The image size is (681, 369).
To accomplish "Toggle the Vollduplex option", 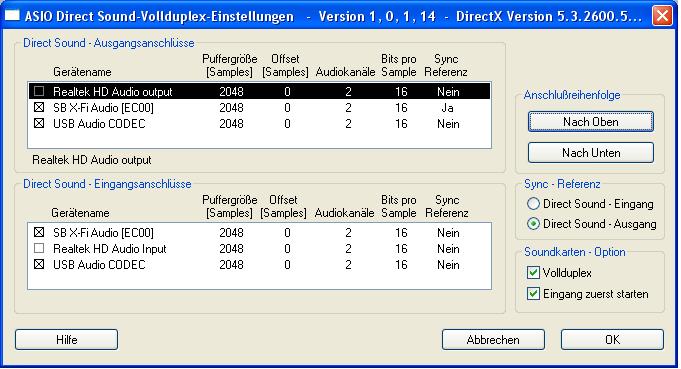I will point(533,273).
